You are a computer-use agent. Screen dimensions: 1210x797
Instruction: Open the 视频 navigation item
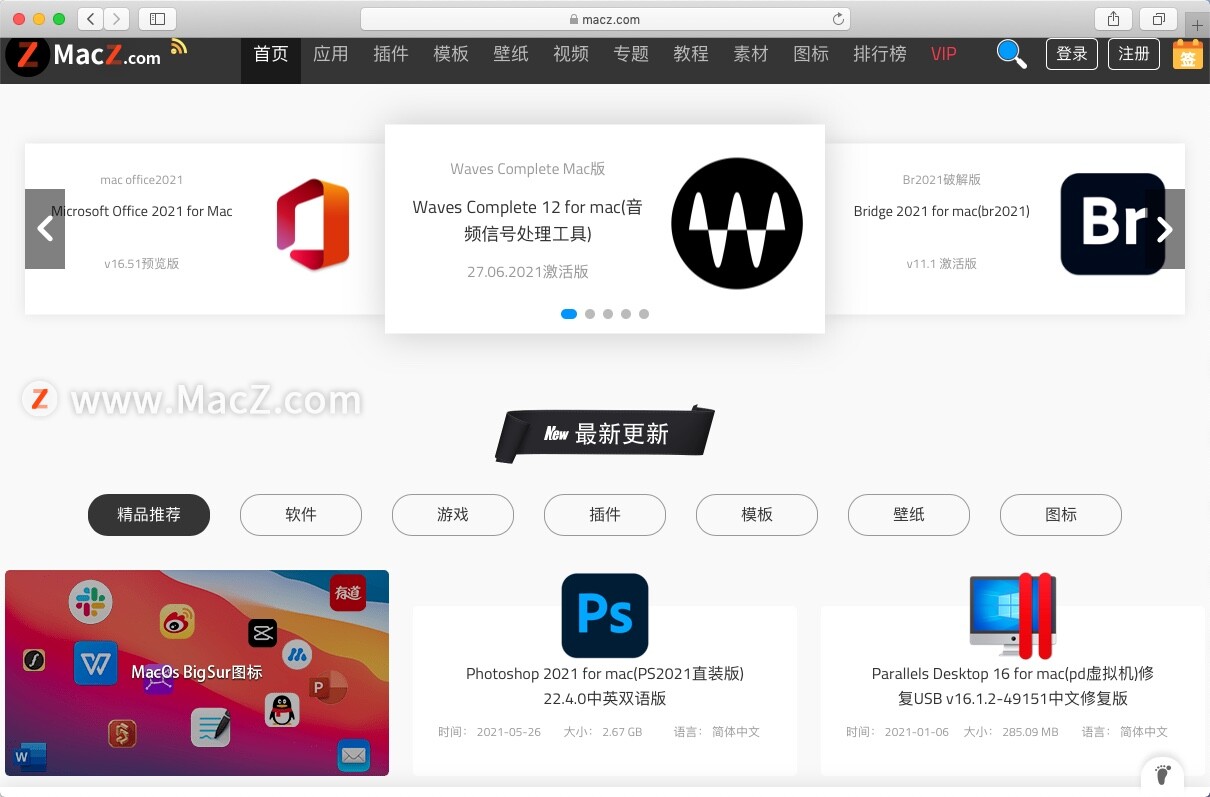coord(571,54)
